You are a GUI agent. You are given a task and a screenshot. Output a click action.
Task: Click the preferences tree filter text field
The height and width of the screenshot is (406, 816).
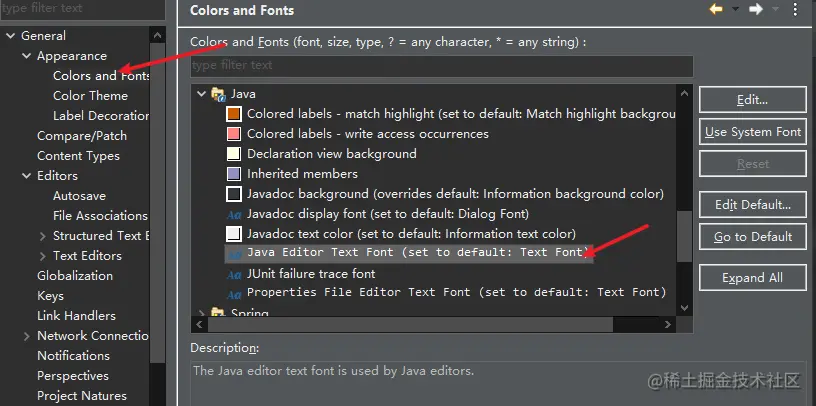[x=83, y=9]
